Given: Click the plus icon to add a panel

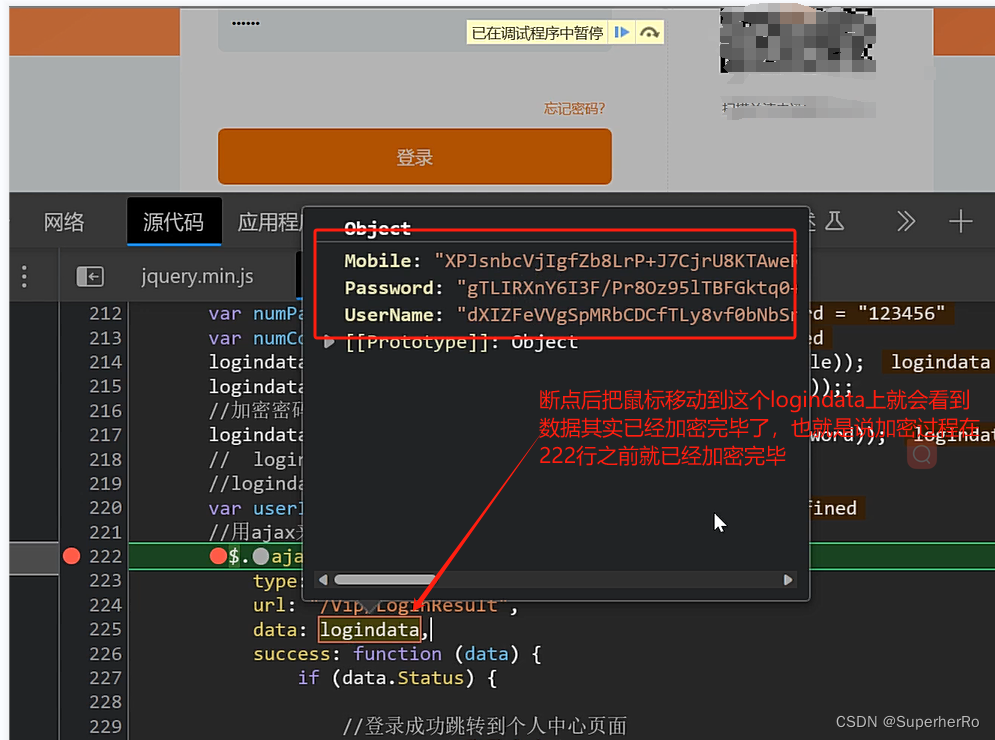Looking at the screenshot, I should [959, 221].
